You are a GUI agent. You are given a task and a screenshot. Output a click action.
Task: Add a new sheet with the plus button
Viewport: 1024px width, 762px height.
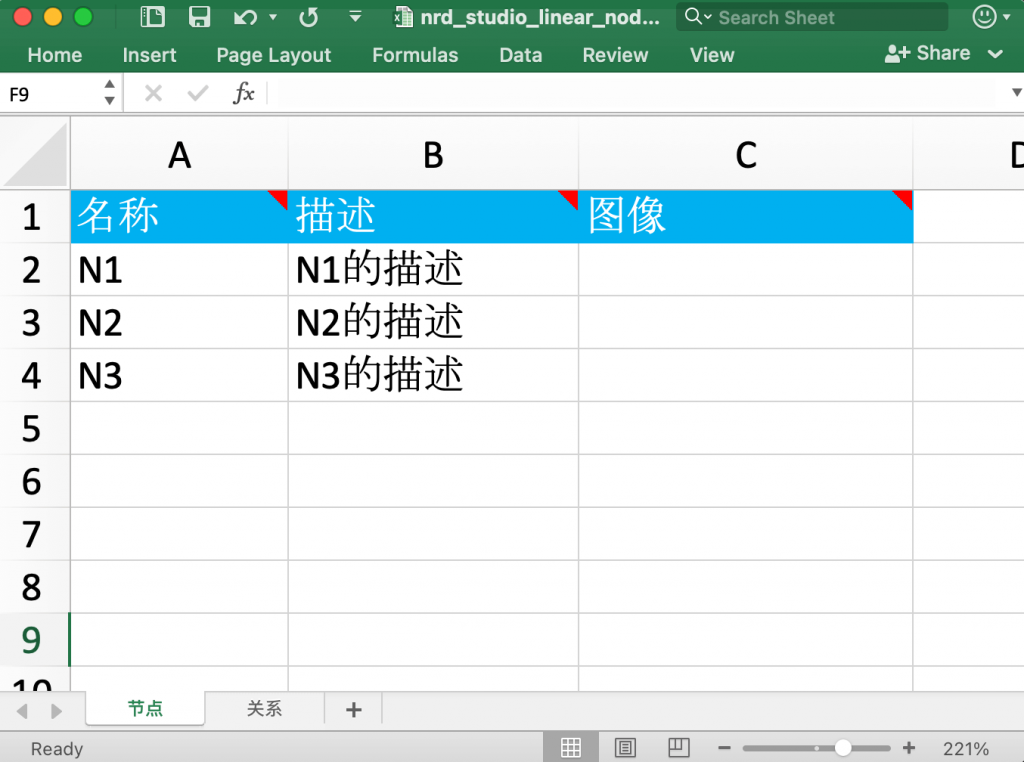[x=353, y=709]
